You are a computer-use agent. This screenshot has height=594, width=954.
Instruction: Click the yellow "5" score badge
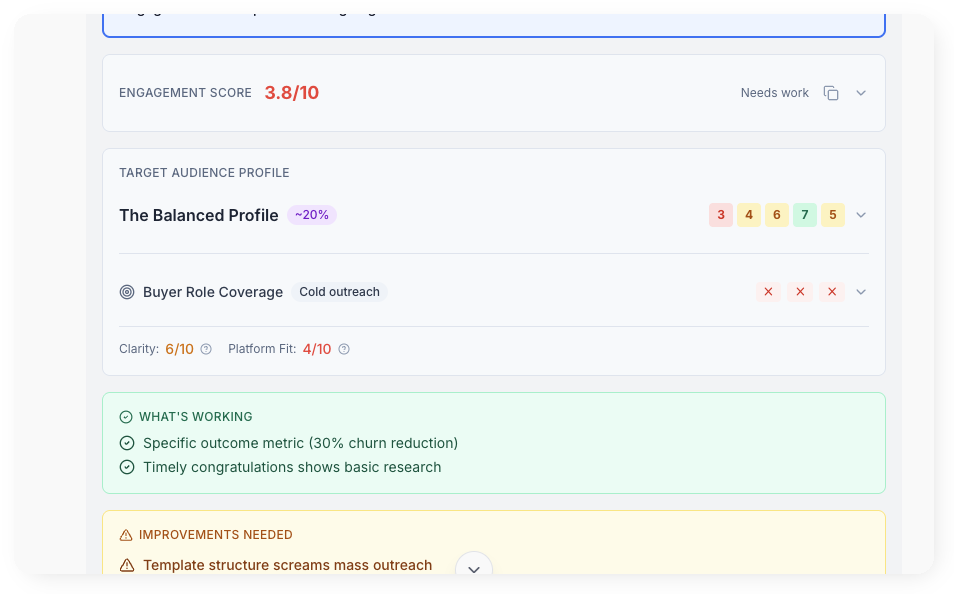coord(833,215)
